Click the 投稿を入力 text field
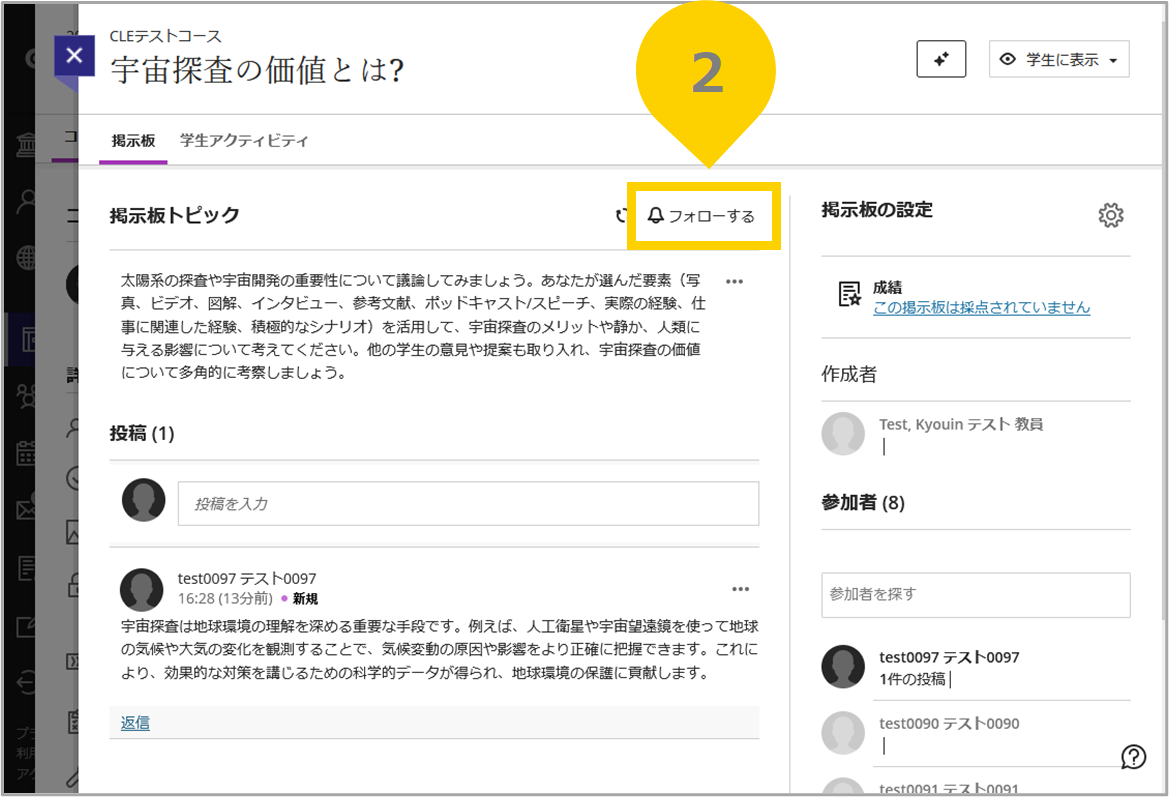This screenshot has height=797, width=1169. [x=468, y=503]
